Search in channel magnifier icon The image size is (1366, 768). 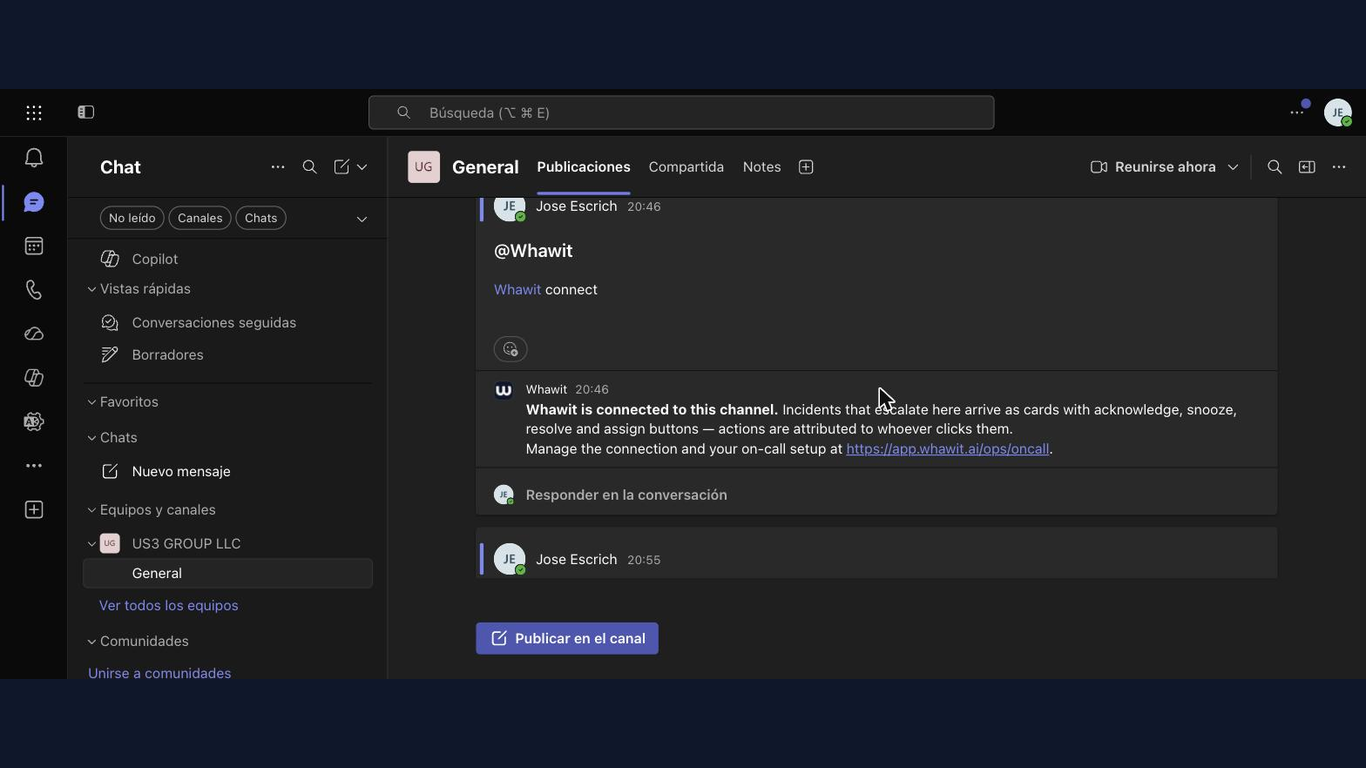[x=1275, y=167]
